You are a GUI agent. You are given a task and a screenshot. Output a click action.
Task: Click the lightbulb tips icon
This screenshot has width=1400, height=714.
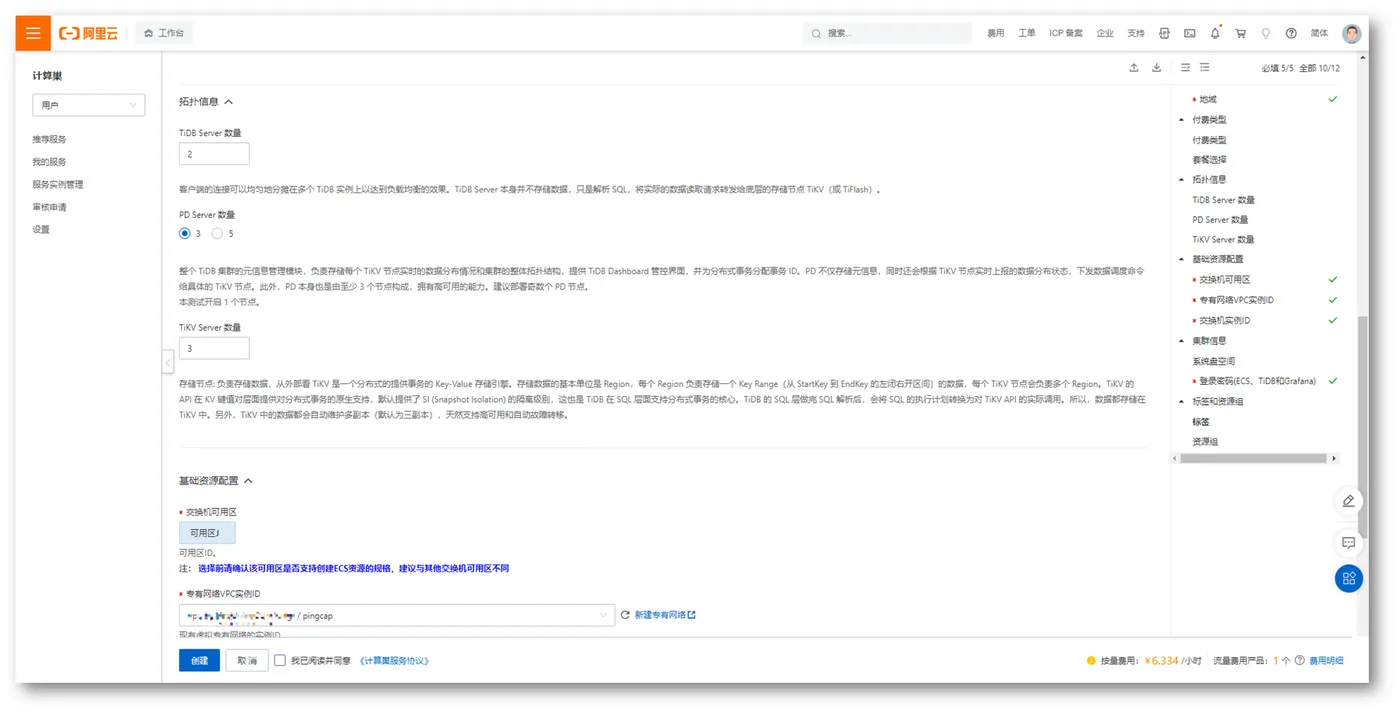[x=1266, y=33]
